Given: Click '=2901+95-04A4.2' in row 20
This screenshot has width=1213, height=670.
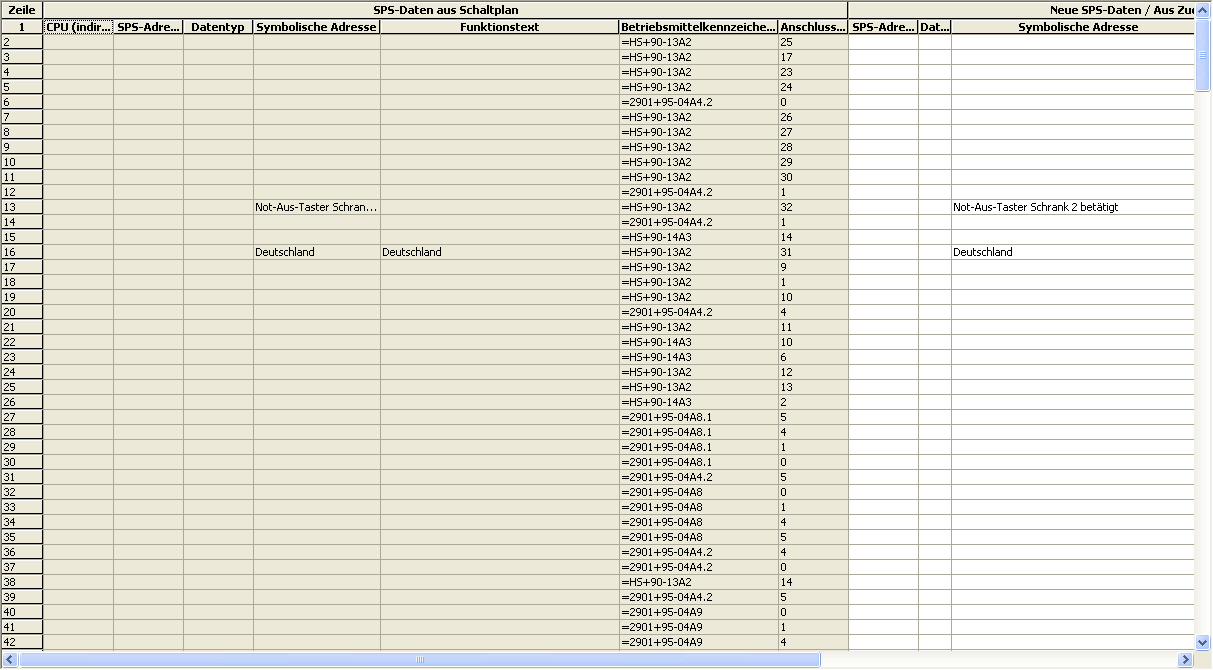Looking at the screenshot, I should pos(698,312).
